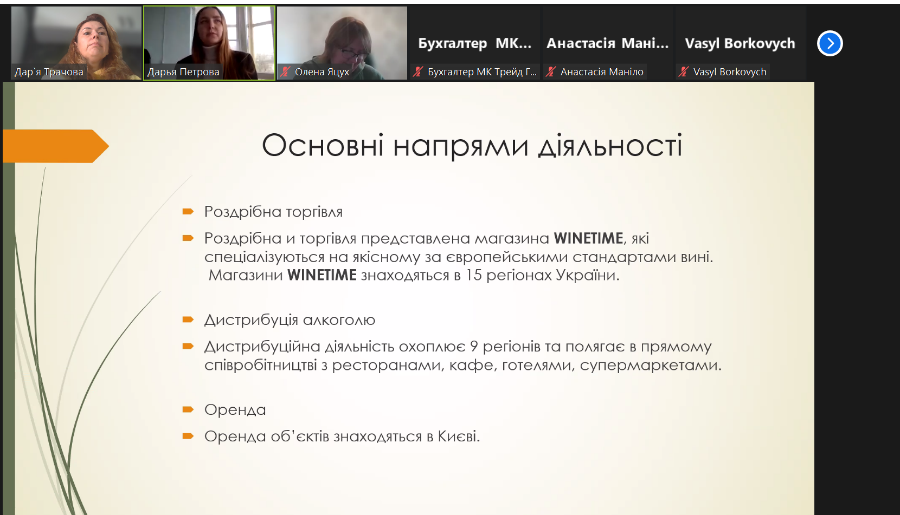Click the slide title Основні напрями діяльності
Screen dimensions: 900x515
(472, 145)
